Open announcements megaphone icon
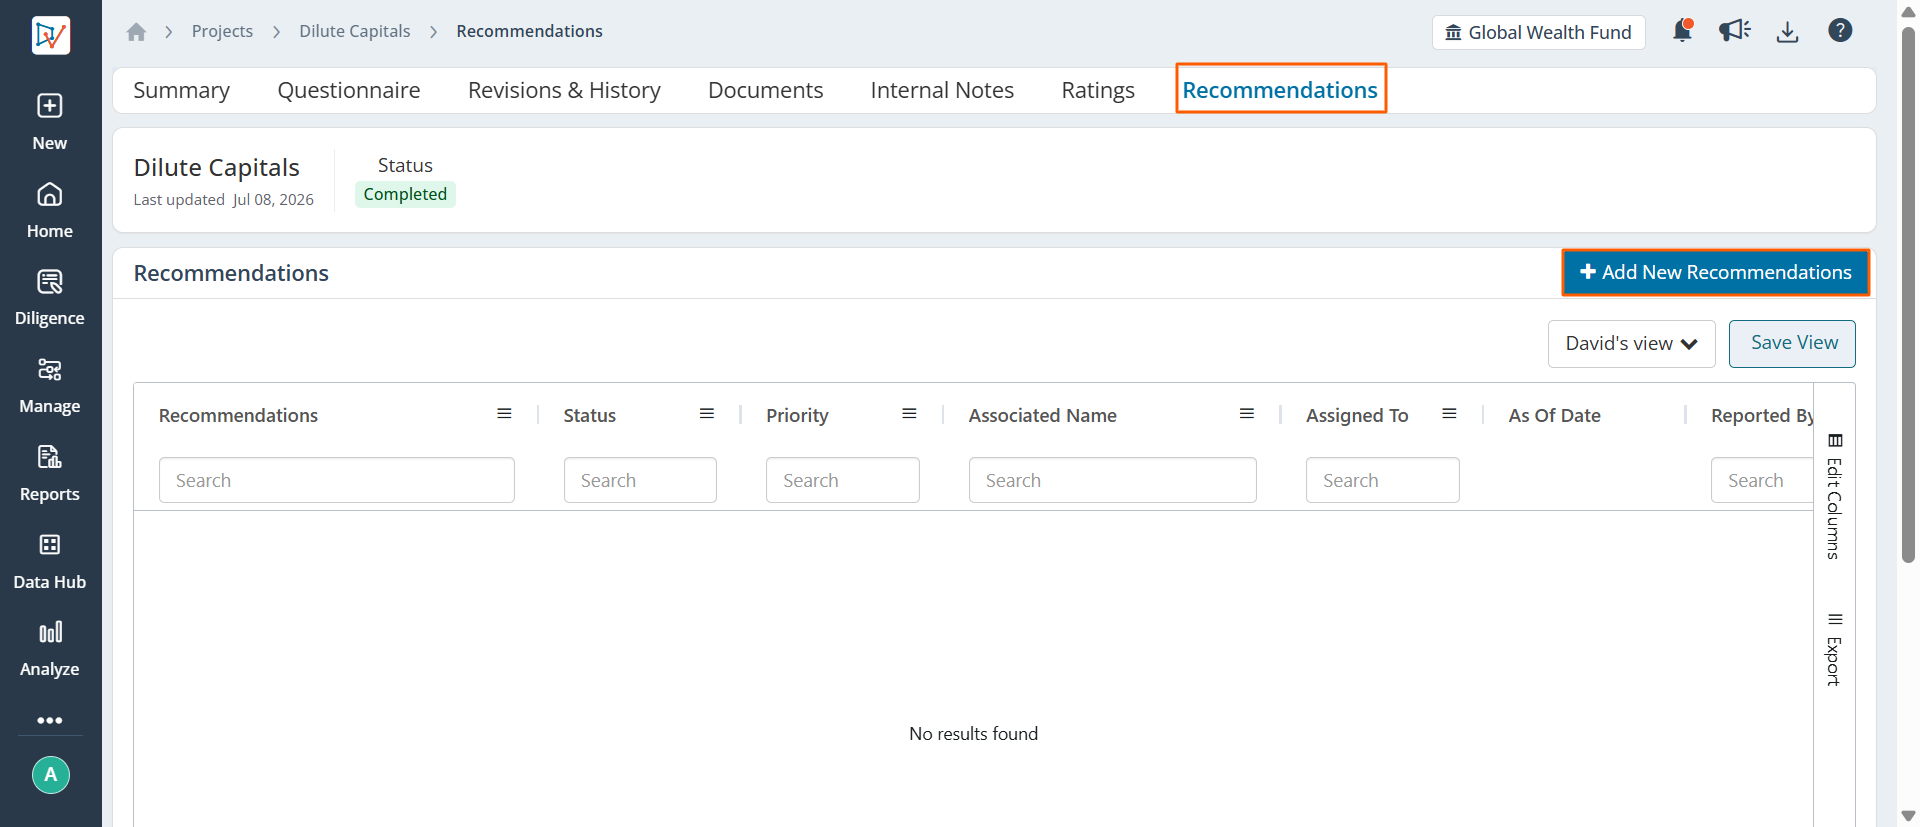This screenshot has height=827, width=1920. [1735, 31]
